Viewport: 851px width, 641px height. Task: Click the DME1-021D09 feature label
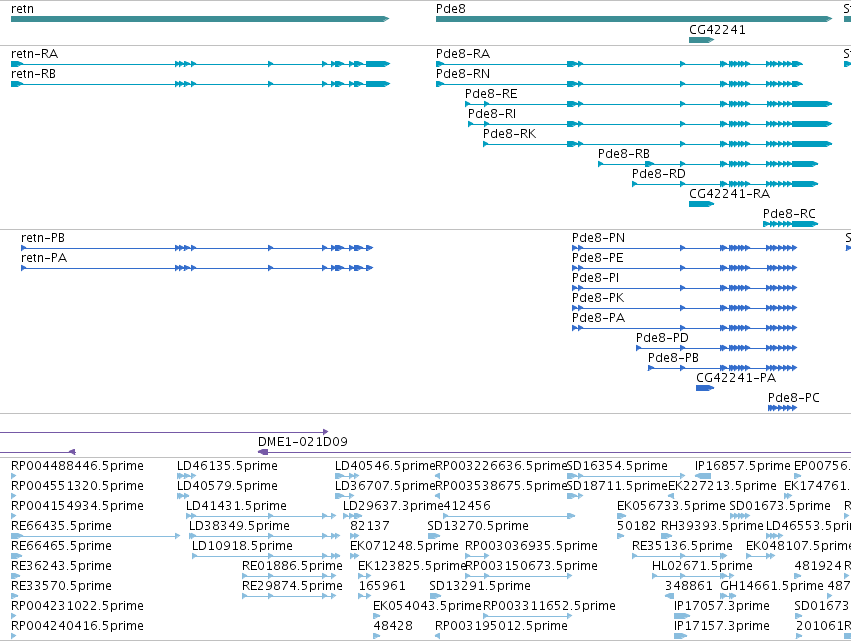303,442
